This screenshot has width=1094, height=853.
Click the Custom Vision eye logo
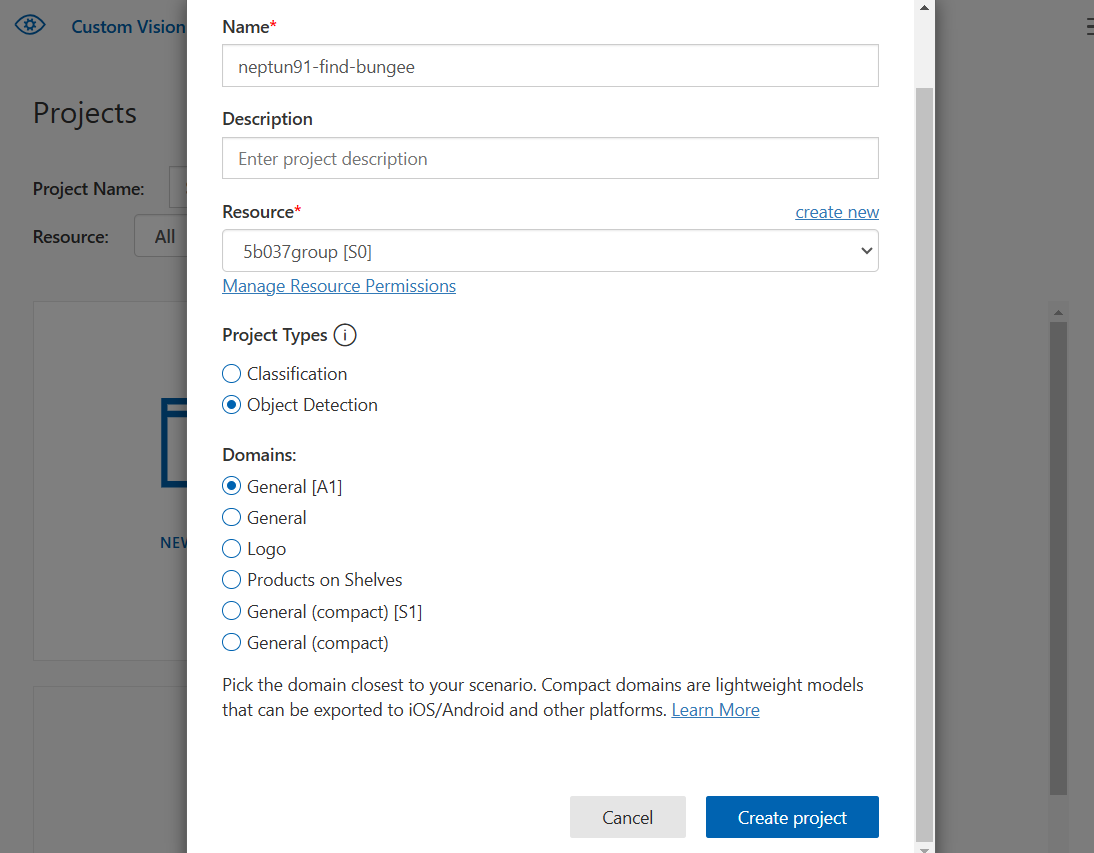click(30, 25)
